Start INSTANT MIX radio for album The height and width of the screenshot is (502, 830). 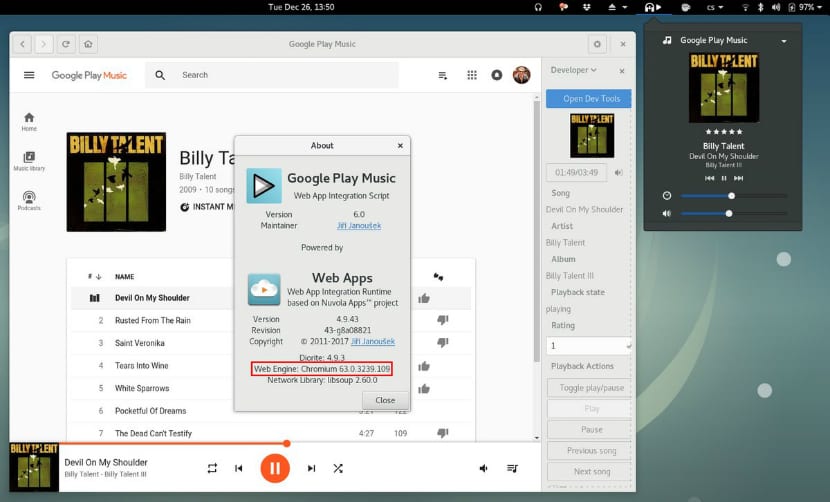pyautogui.click(x=207, y=207)
